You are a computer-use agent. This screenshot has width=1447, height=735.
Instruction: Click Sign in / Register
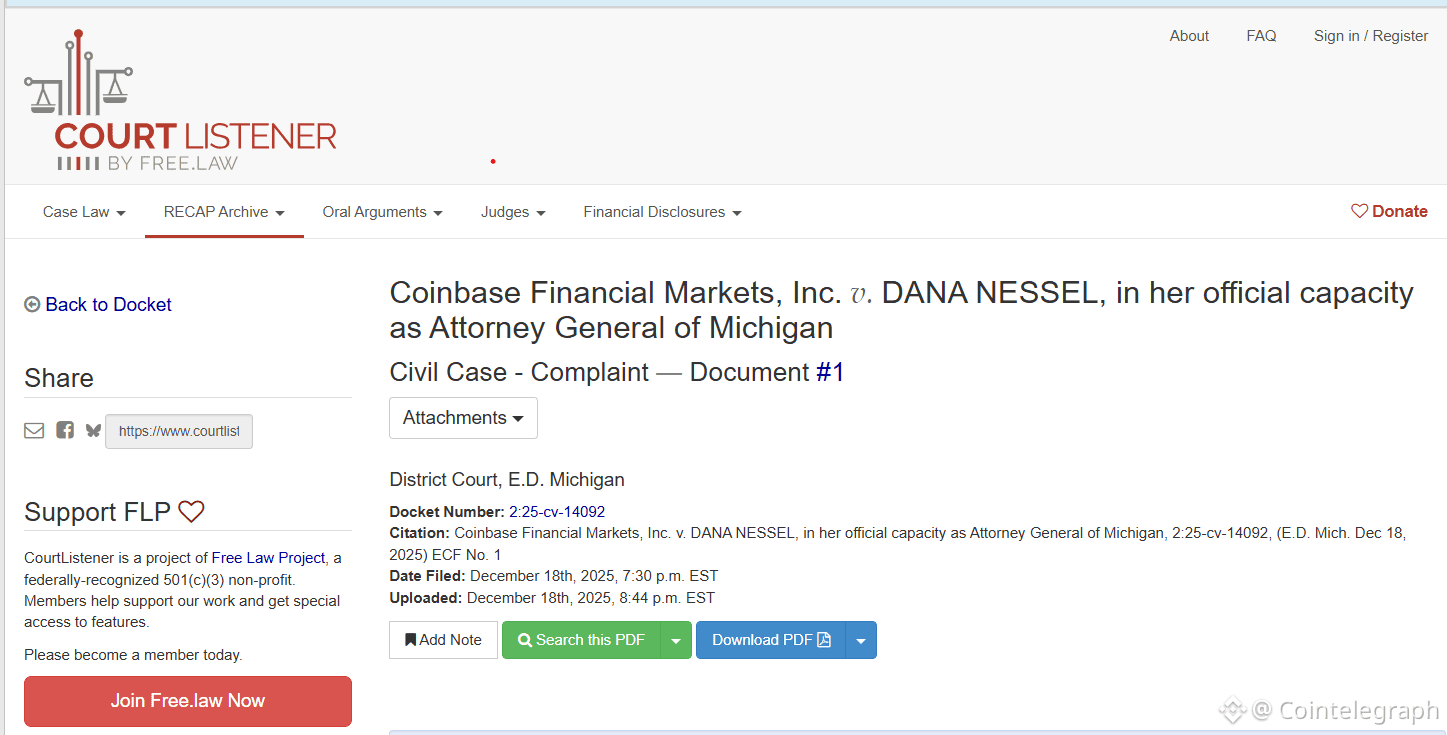pyautogui.click(x=1371, y=36)
